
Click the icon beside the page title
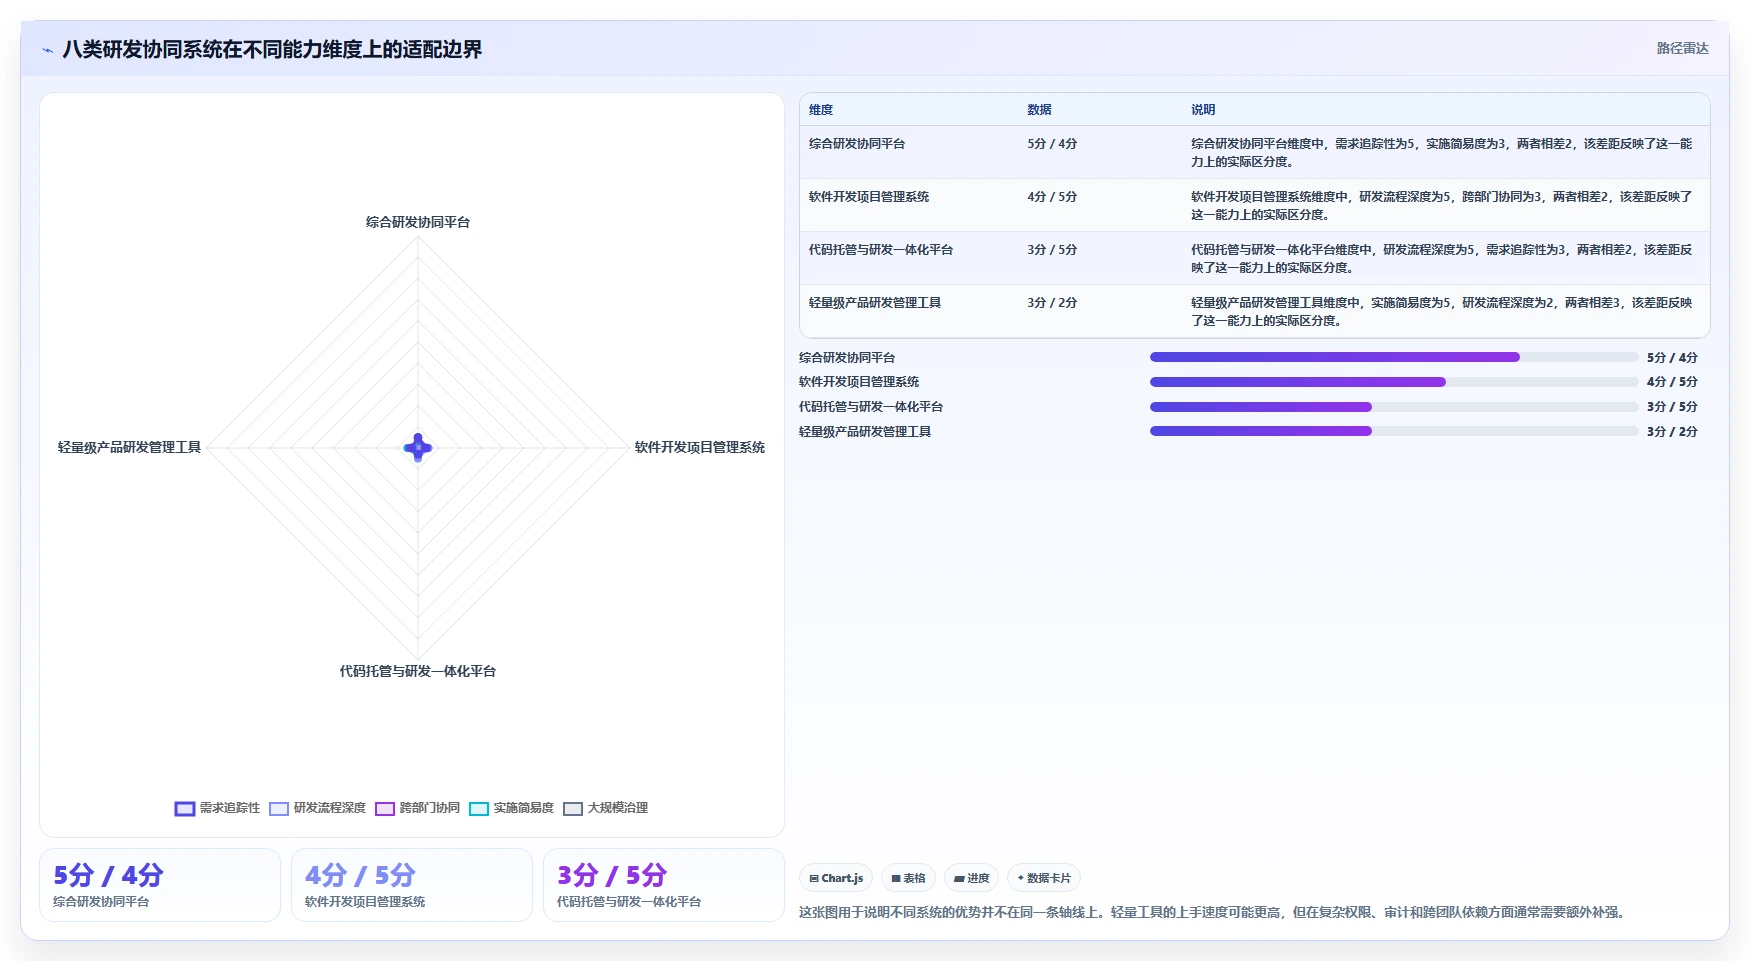pos(47,50)
